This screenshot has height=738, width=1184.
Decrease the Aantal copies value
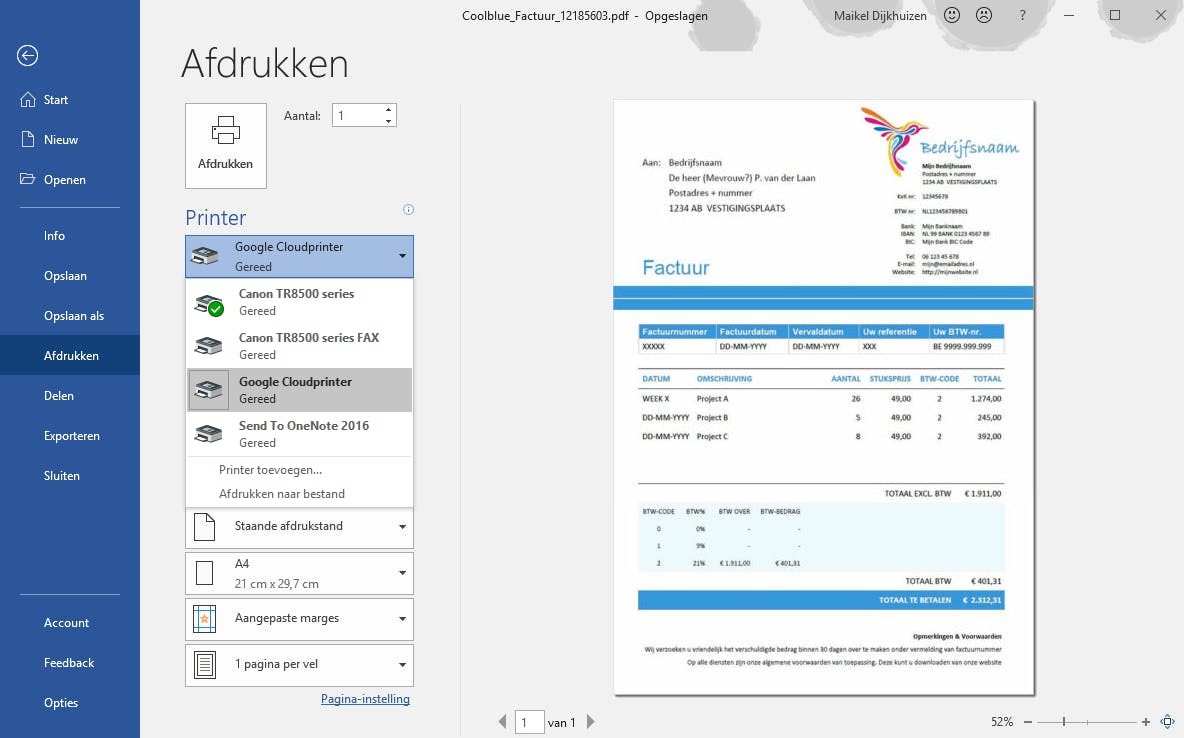(388, 121)
